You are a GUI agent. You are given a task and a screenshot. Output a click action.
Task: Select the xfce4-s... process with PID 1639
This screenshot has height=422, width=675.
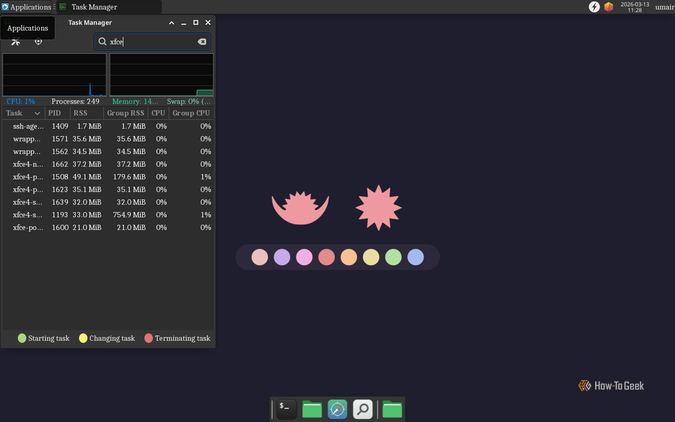click(28, 202)
